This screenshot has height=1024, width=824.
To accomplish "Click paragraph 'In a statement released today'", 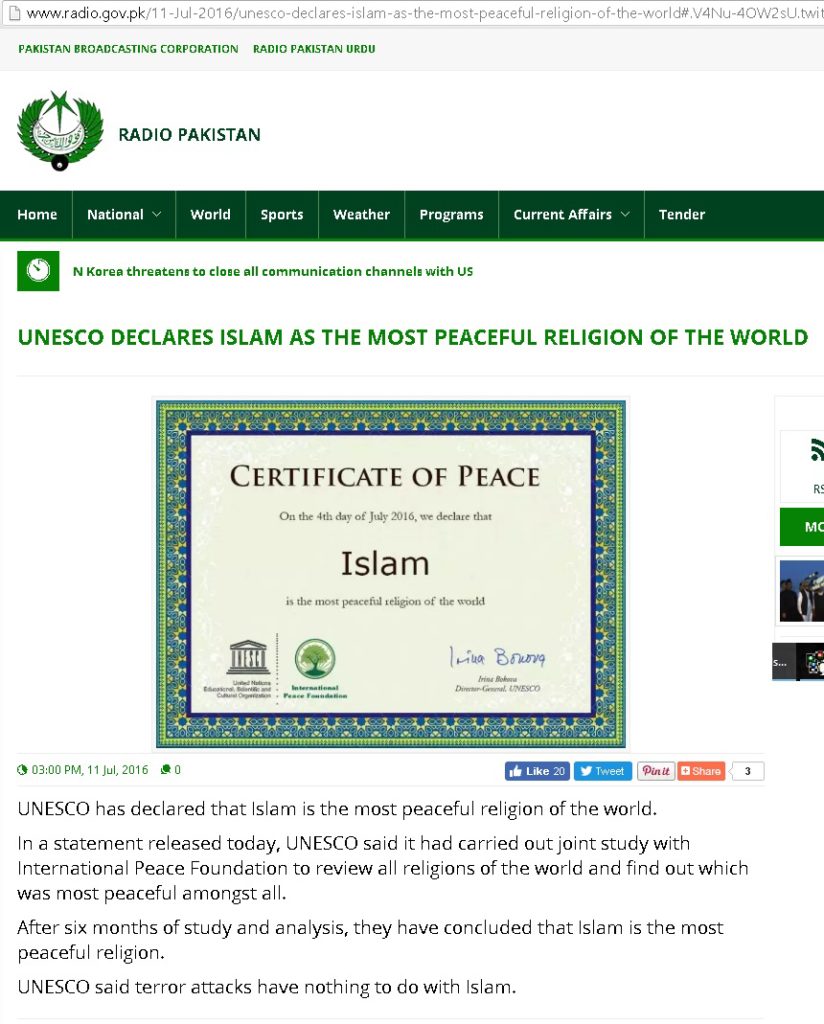I will (x=383, y=868).
